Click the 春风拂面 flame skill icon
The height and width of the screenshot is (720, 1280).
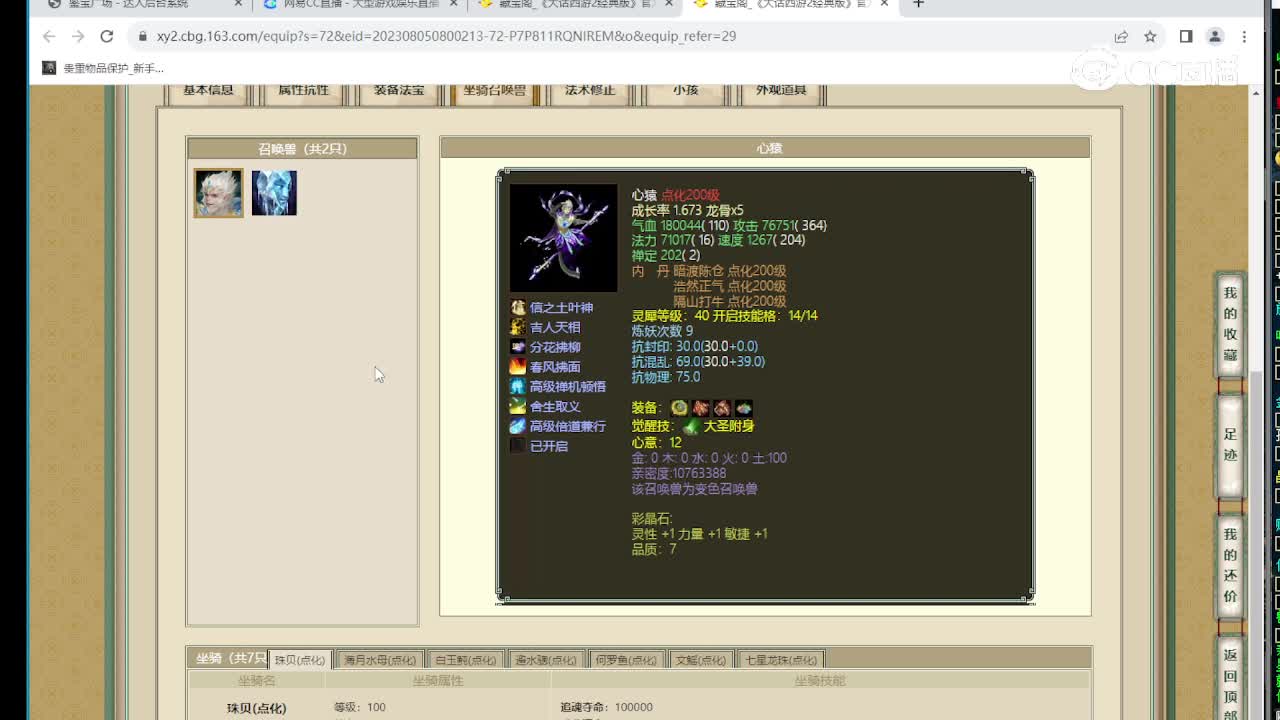click(x=517, y=367)
